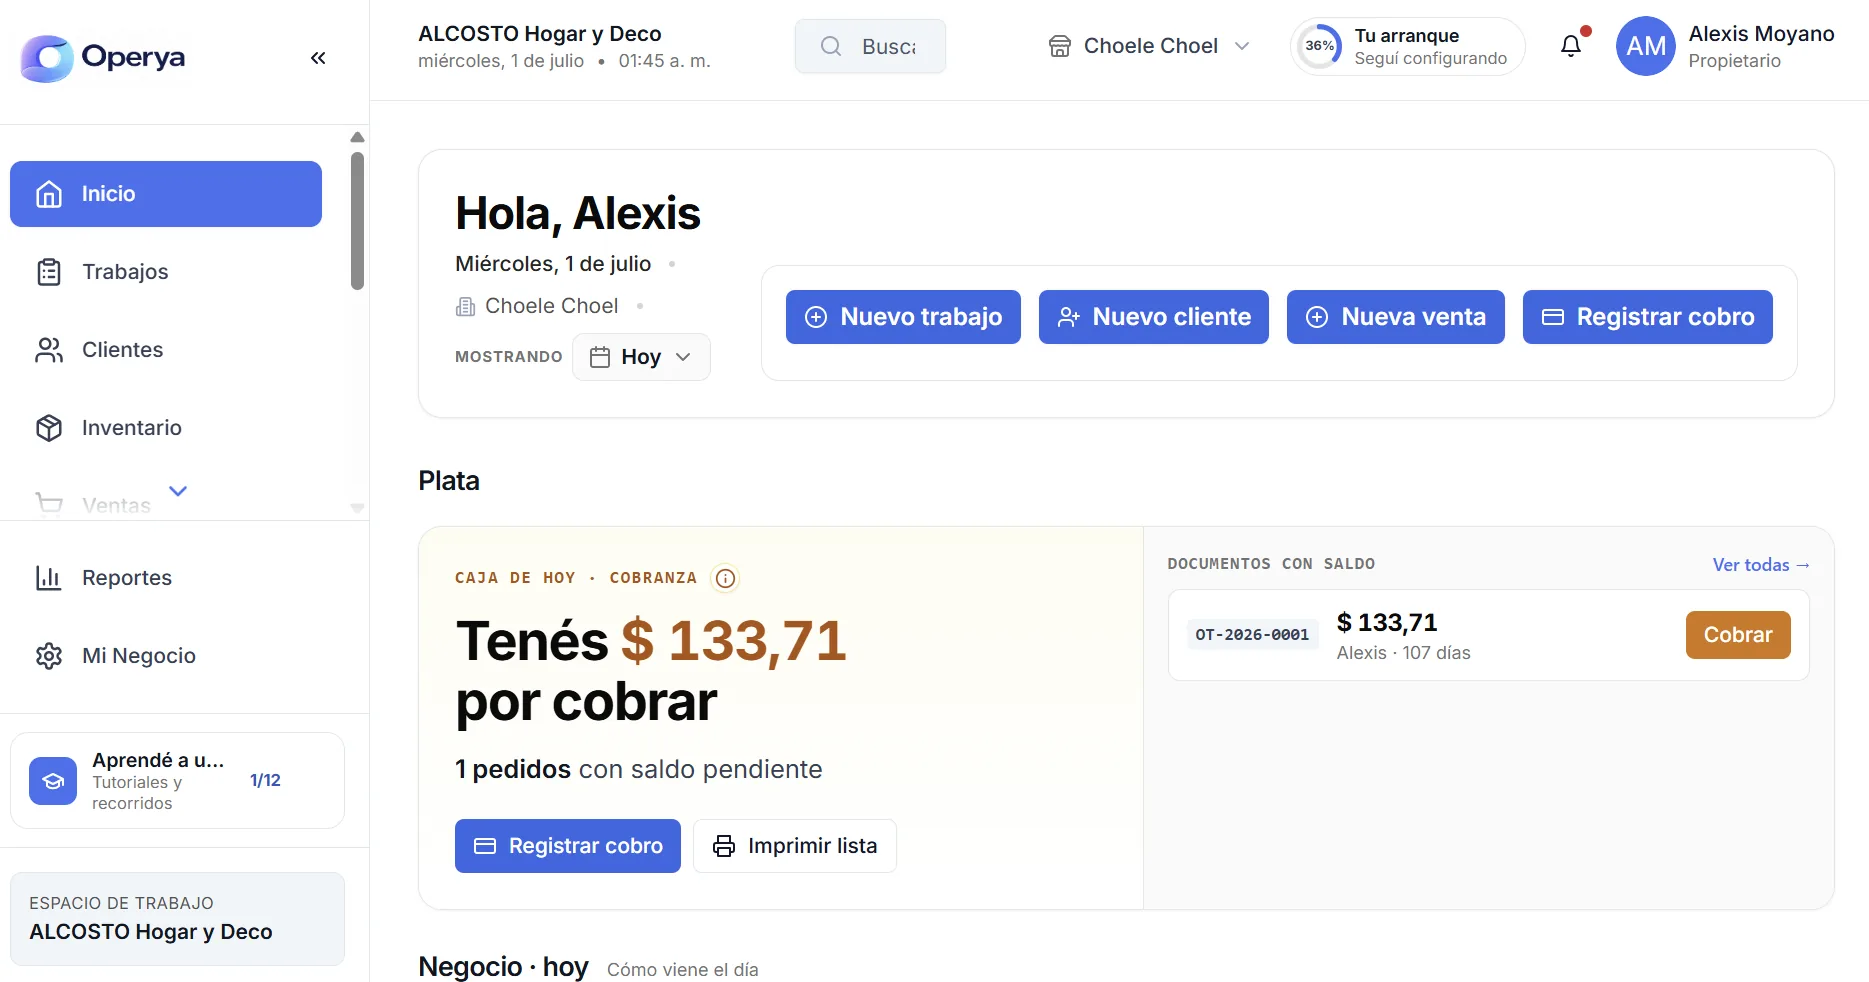Open Trabajos section
This screenshot has width=1869, height=982.
coord(166,272)
